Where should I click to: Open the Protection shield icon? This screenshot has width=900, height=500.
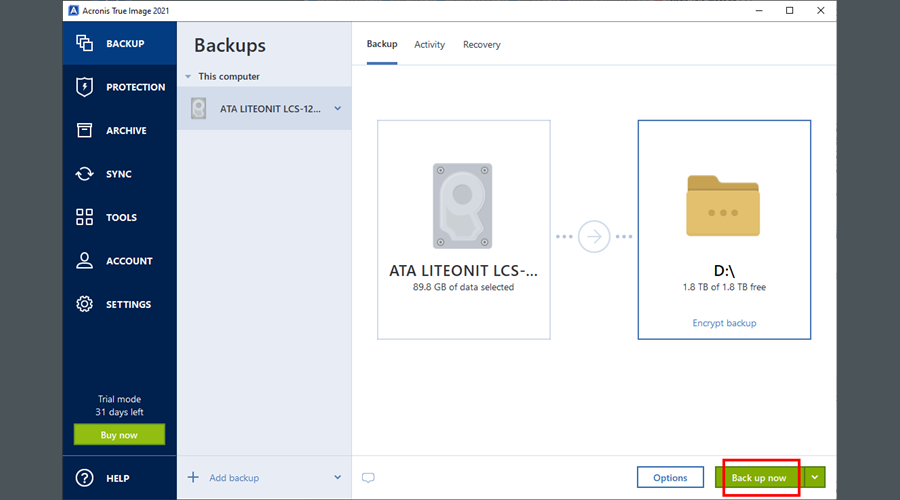85,87
